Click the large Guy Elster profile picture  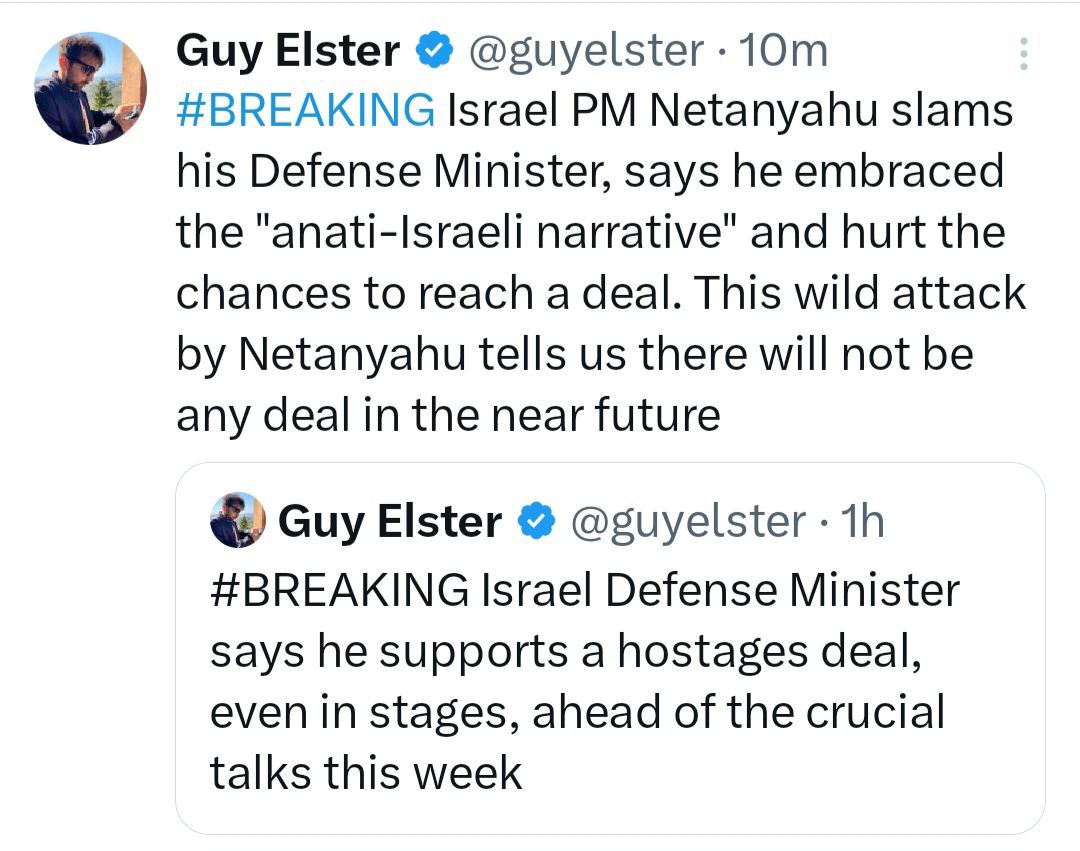coord(91,88)
